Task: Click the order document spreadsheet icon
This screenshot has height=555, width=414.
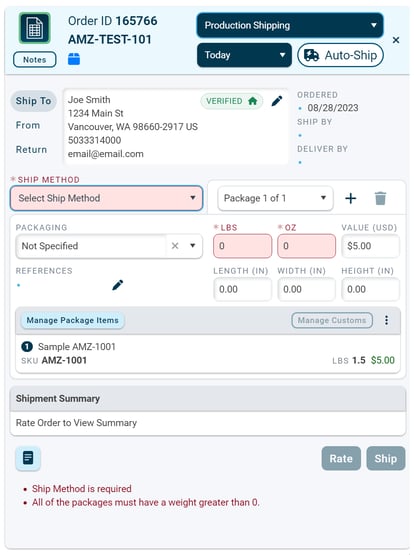Action: pyautogui.click(x=35, y=28)
